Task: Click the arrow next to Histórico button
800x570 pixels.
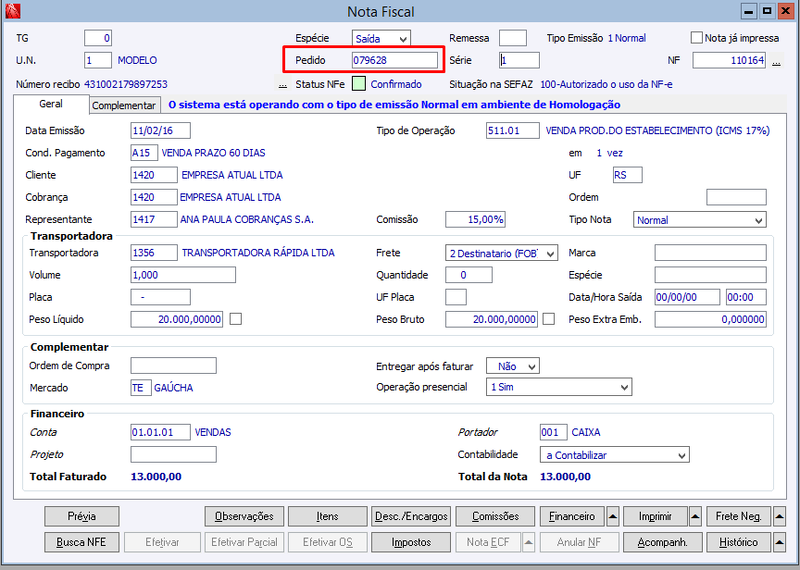Action: coord(779,542)
